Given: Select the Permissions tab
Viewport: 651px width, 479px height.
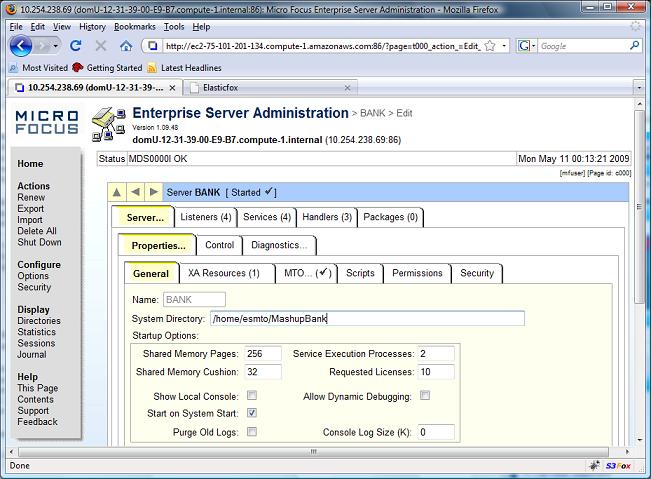Looking at the screenshot, I should pos(417,273).
